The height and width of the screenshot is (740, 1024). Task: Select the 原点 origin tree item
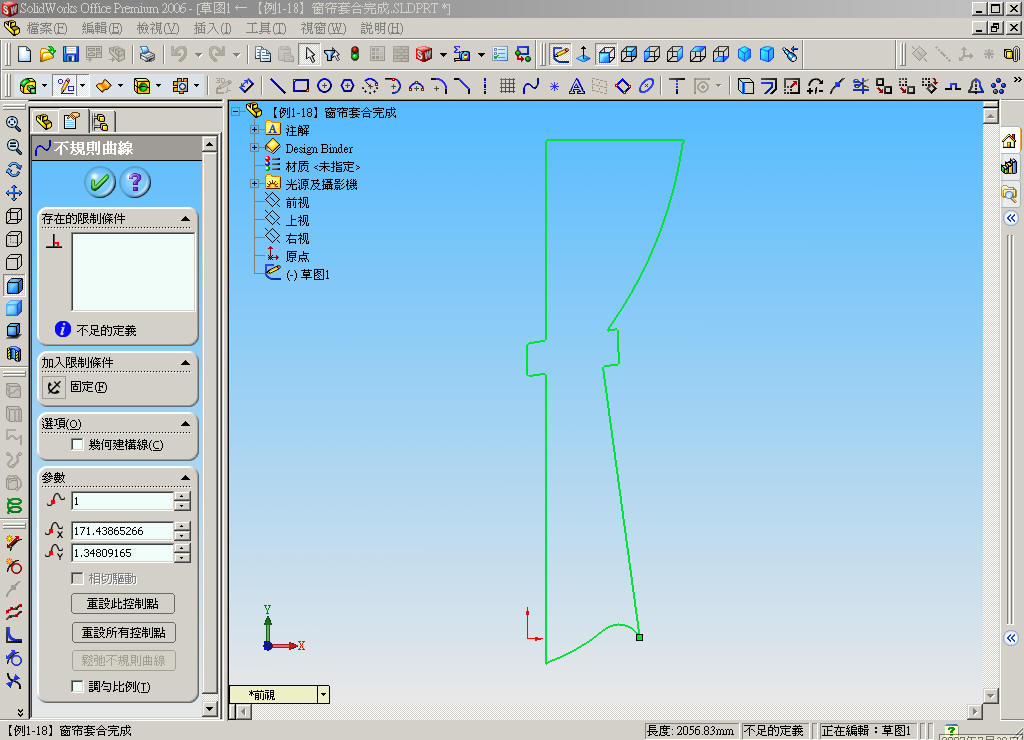tap(297, 256)
